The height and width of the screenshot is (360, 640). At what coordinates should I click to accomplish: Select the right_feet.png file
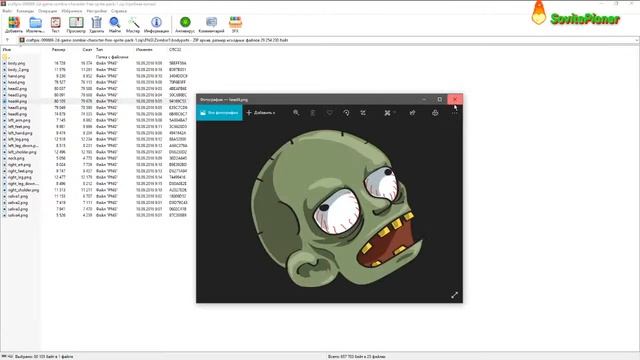coord(20,171)
